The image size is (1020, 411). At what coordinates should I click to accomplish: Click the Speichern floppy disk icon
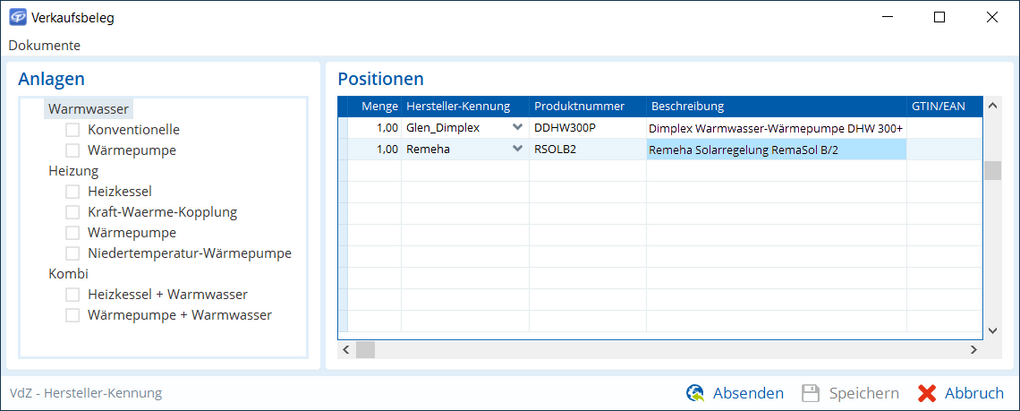811,393
